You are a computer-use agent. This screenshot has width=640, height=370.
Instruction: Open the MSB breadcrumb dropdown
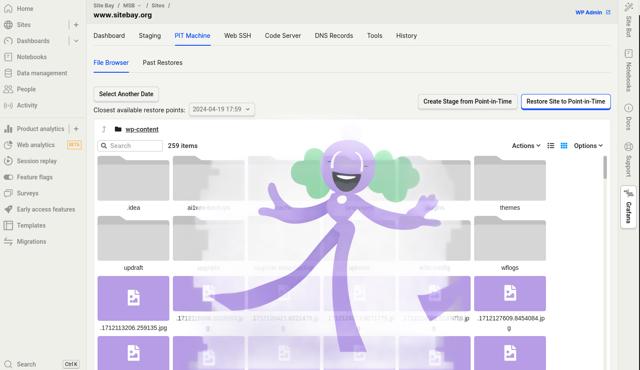coord(132,6)
